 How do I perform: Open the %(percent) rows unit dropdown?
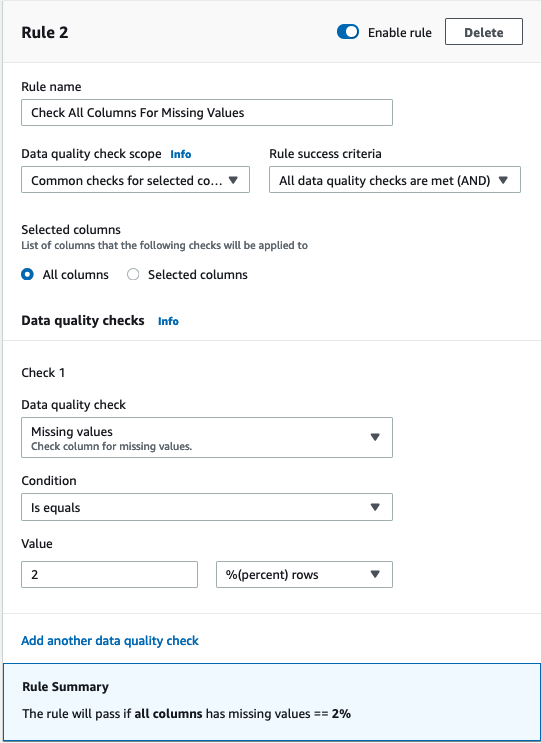click(x=304, y=574)
